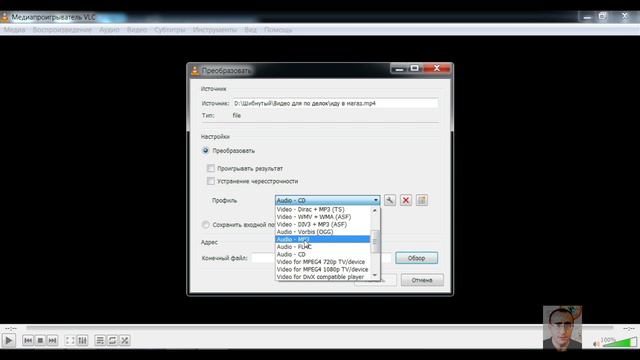Click VLC cone icon in main title bar
This screenshot has height=360, width=640.
(x=4, y=17)
